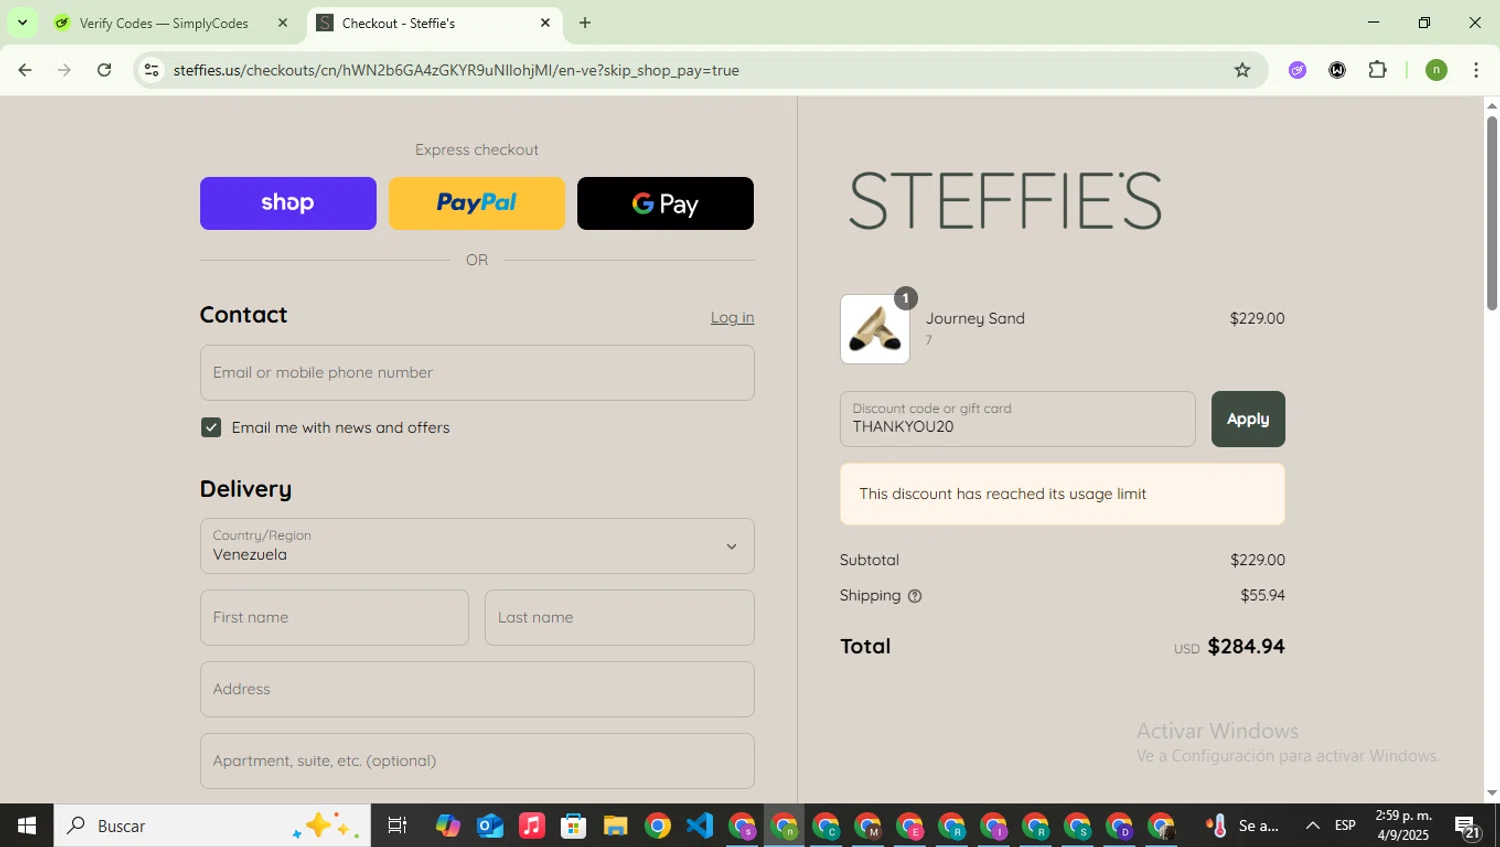Open Microsoft Store from the taskbar
Viewport: 1500px width, 847px height.
(x=574, y=826)
